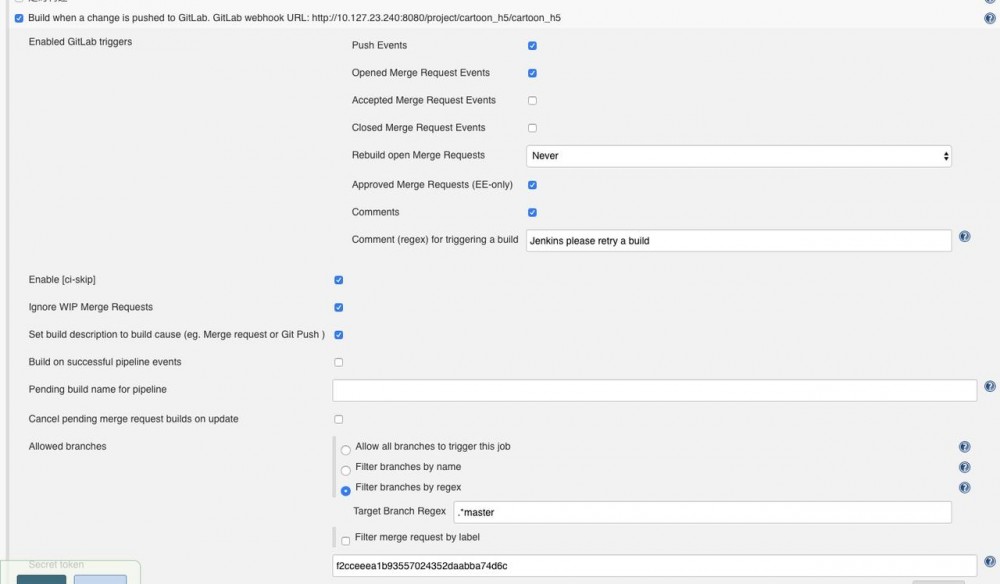The image size is (1000, 584).
Task: Open help for GitLab build trigger
Action: pyautogui.click(x=990, y=18)
